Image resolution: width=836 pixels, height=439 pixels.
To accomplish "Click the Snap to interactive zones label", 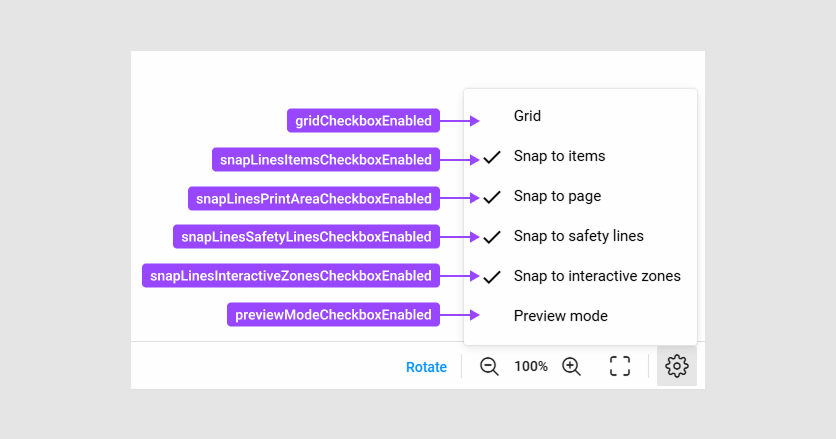I will point(597,276).
